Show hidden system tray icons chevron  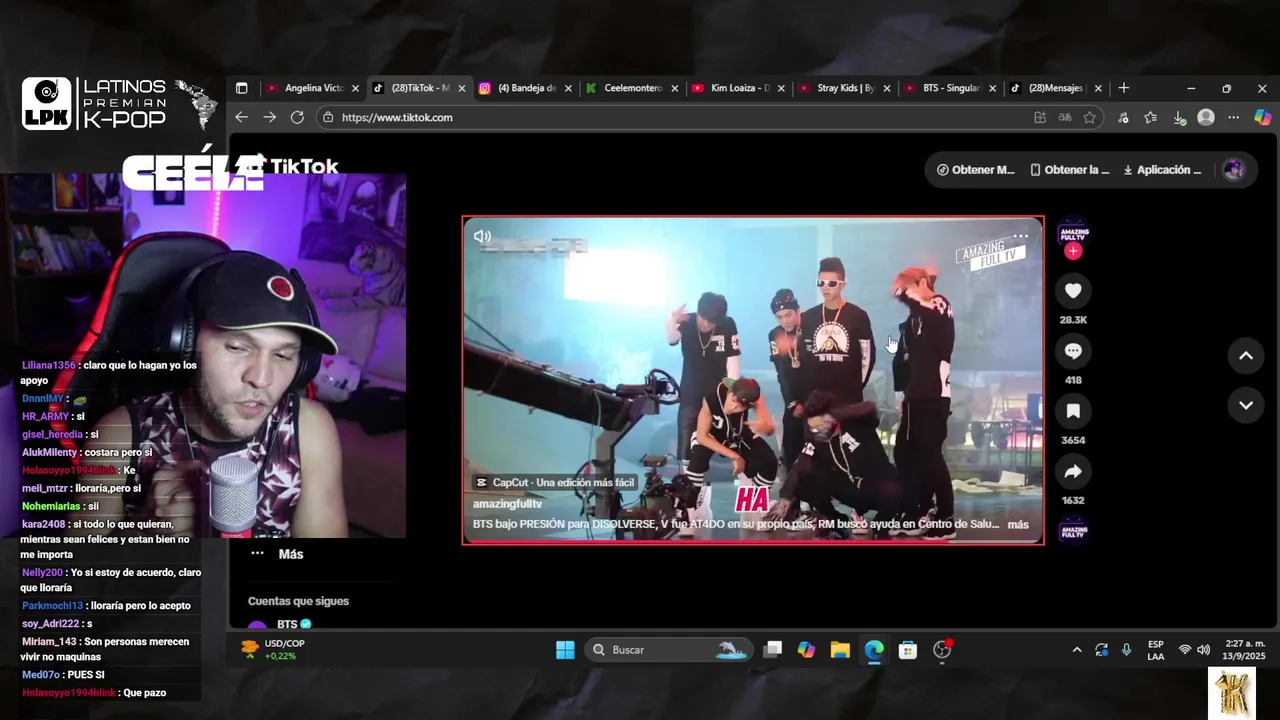[x=1077, y=650]
